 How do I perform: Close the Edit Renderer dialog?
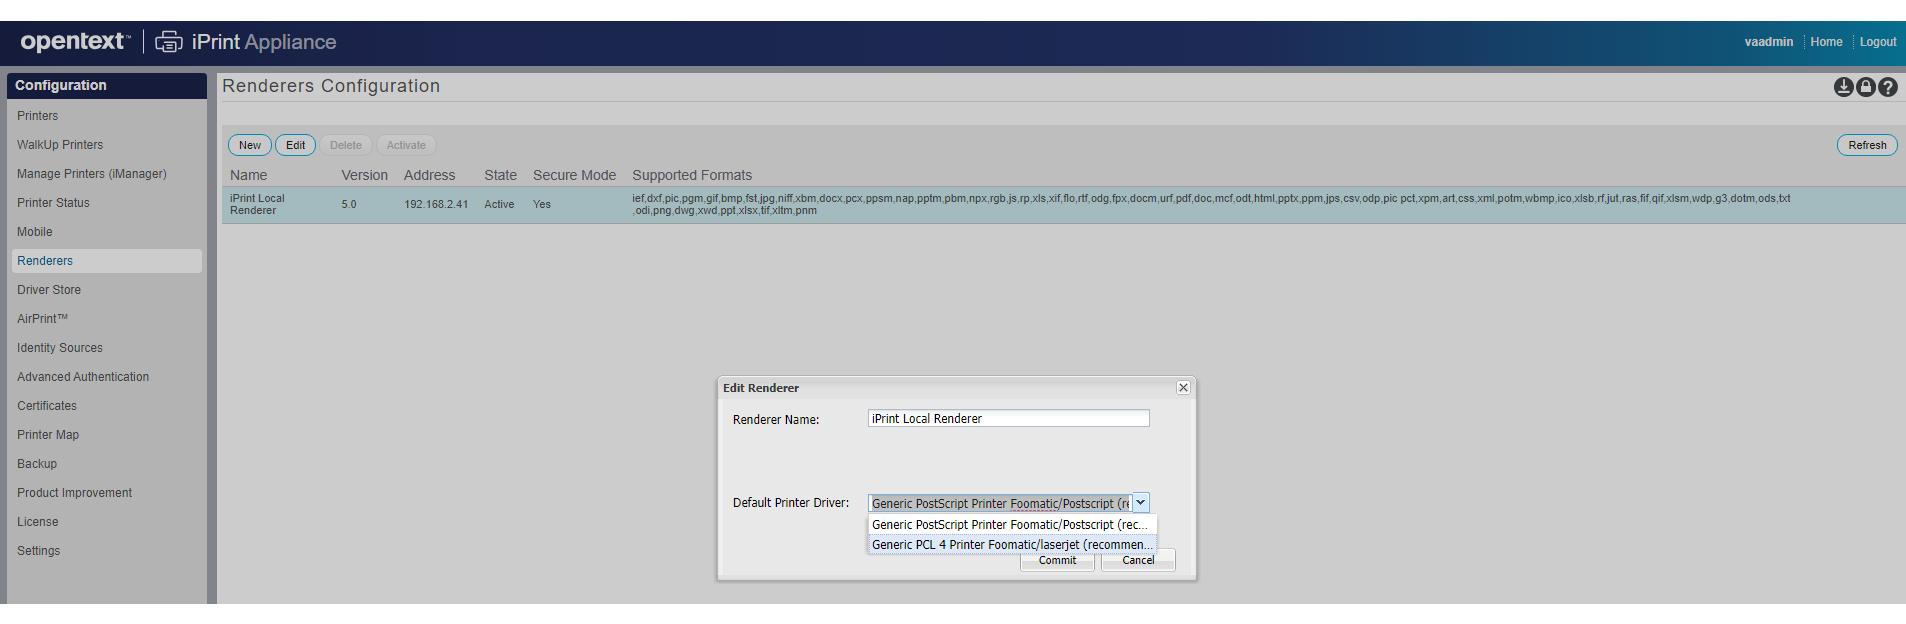coord(1183,388)
